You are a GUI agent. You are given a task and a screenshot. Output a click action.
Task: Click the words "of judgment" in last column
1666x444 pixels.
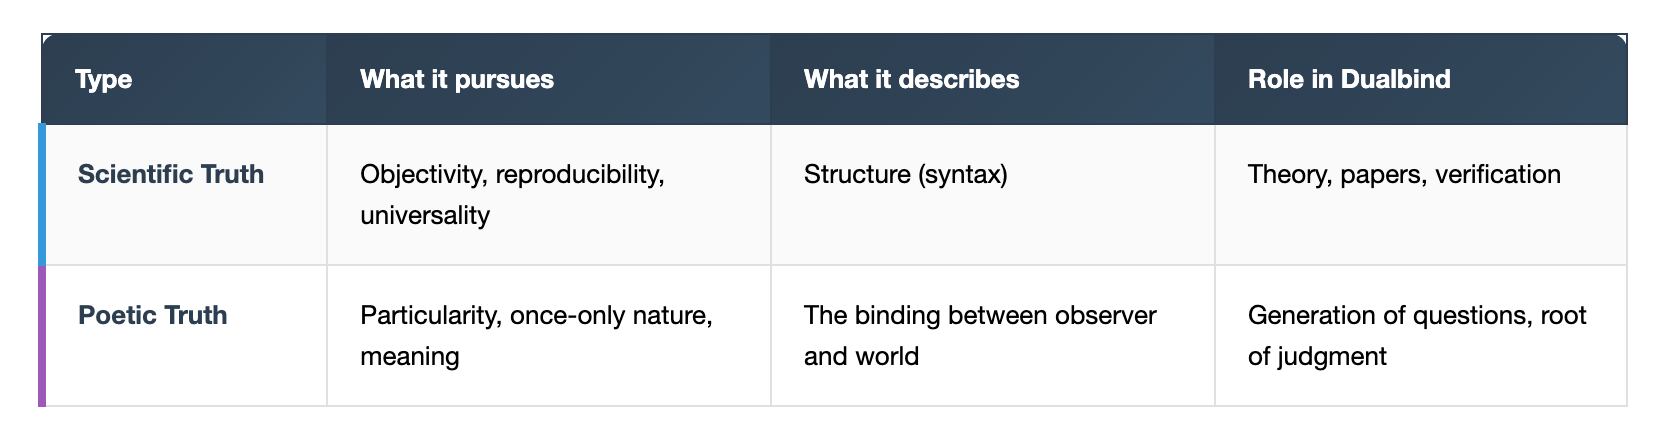pyautogui.click(x=1316, y=356)
